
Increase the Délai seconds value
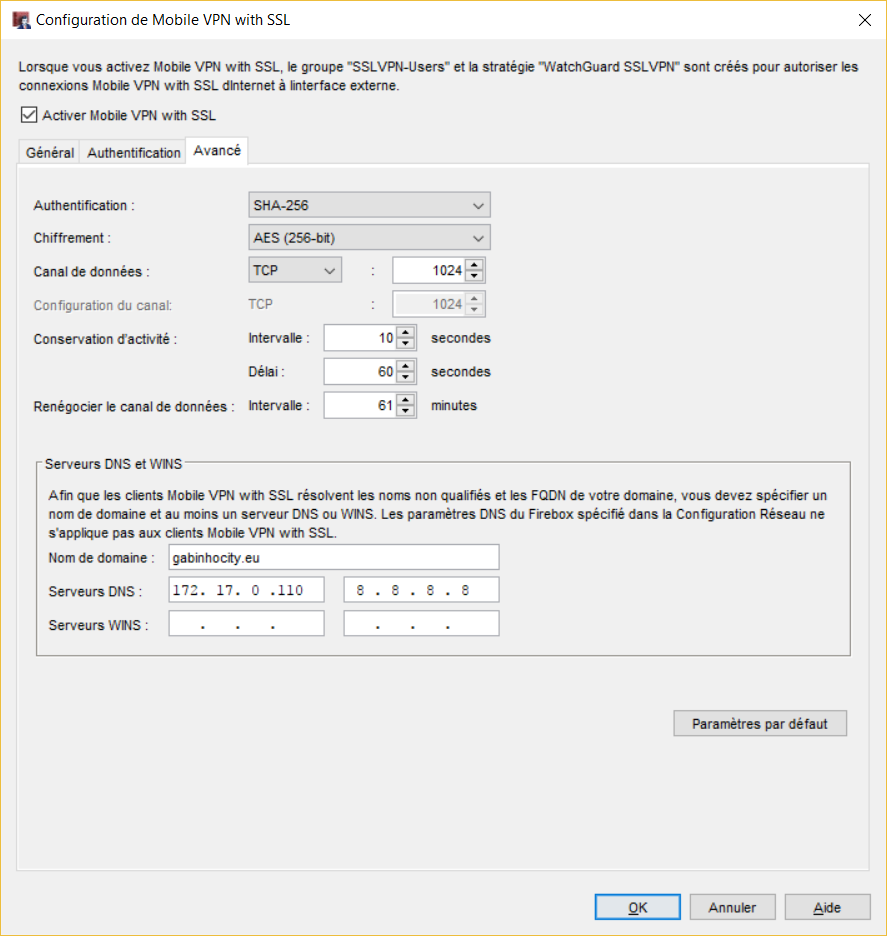tap(406, 366)
